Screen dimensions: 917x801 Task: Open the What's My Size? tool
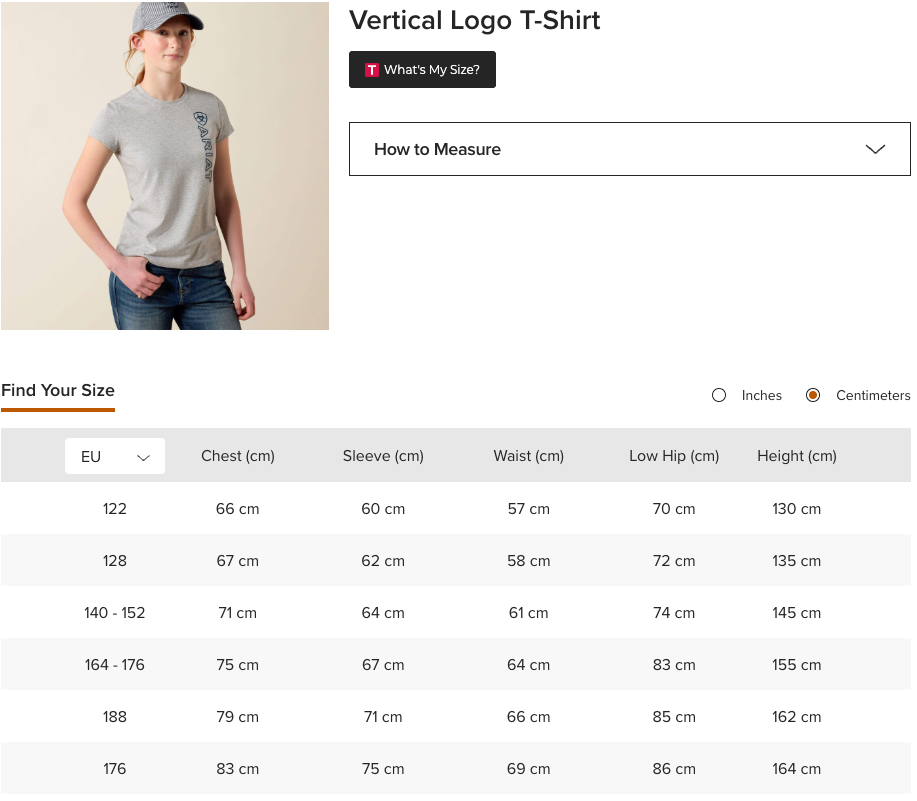coord(422,70)
